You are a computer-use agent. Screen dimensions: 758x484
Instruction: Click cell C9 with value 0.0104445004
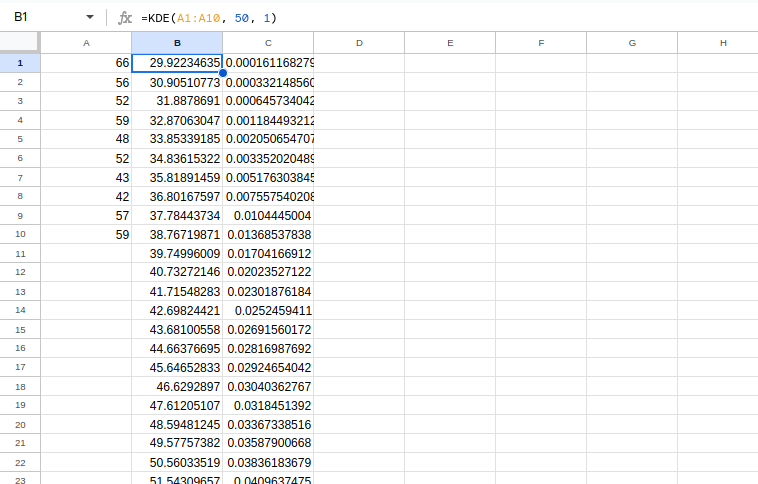coord(268,216)
